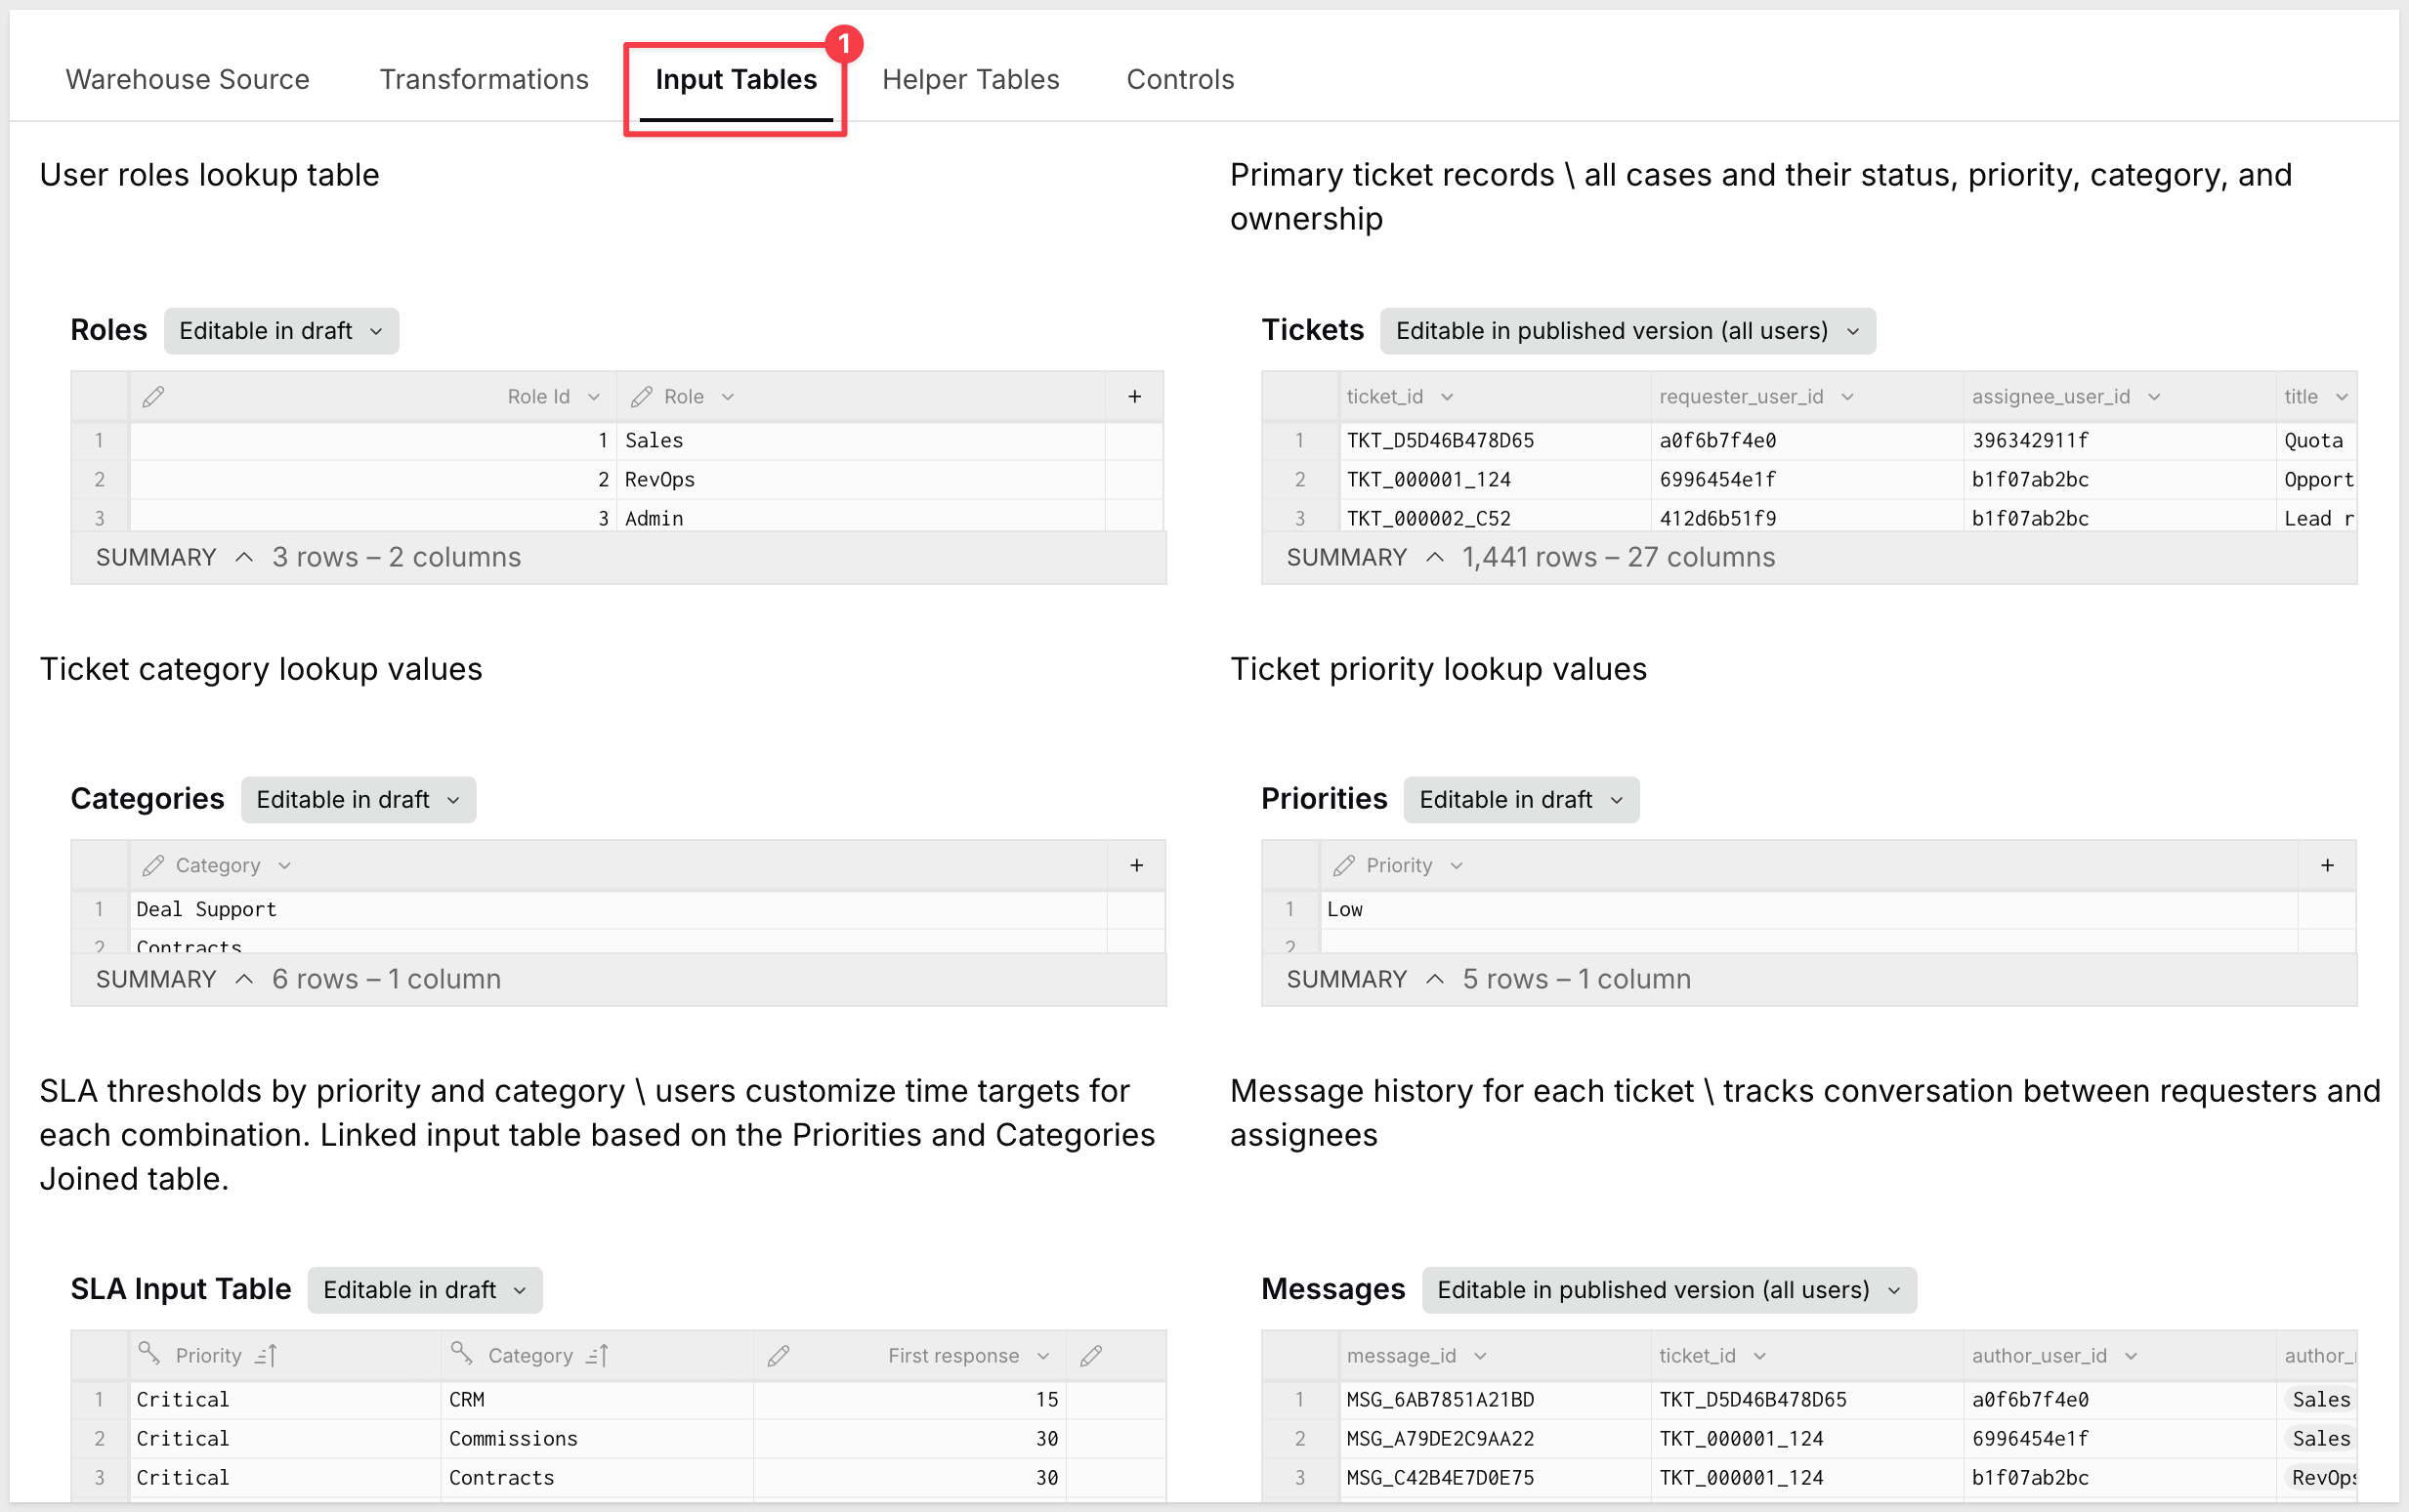Open First response column menu
Screen dimensions: 2409x1512
[1043, 1356]
